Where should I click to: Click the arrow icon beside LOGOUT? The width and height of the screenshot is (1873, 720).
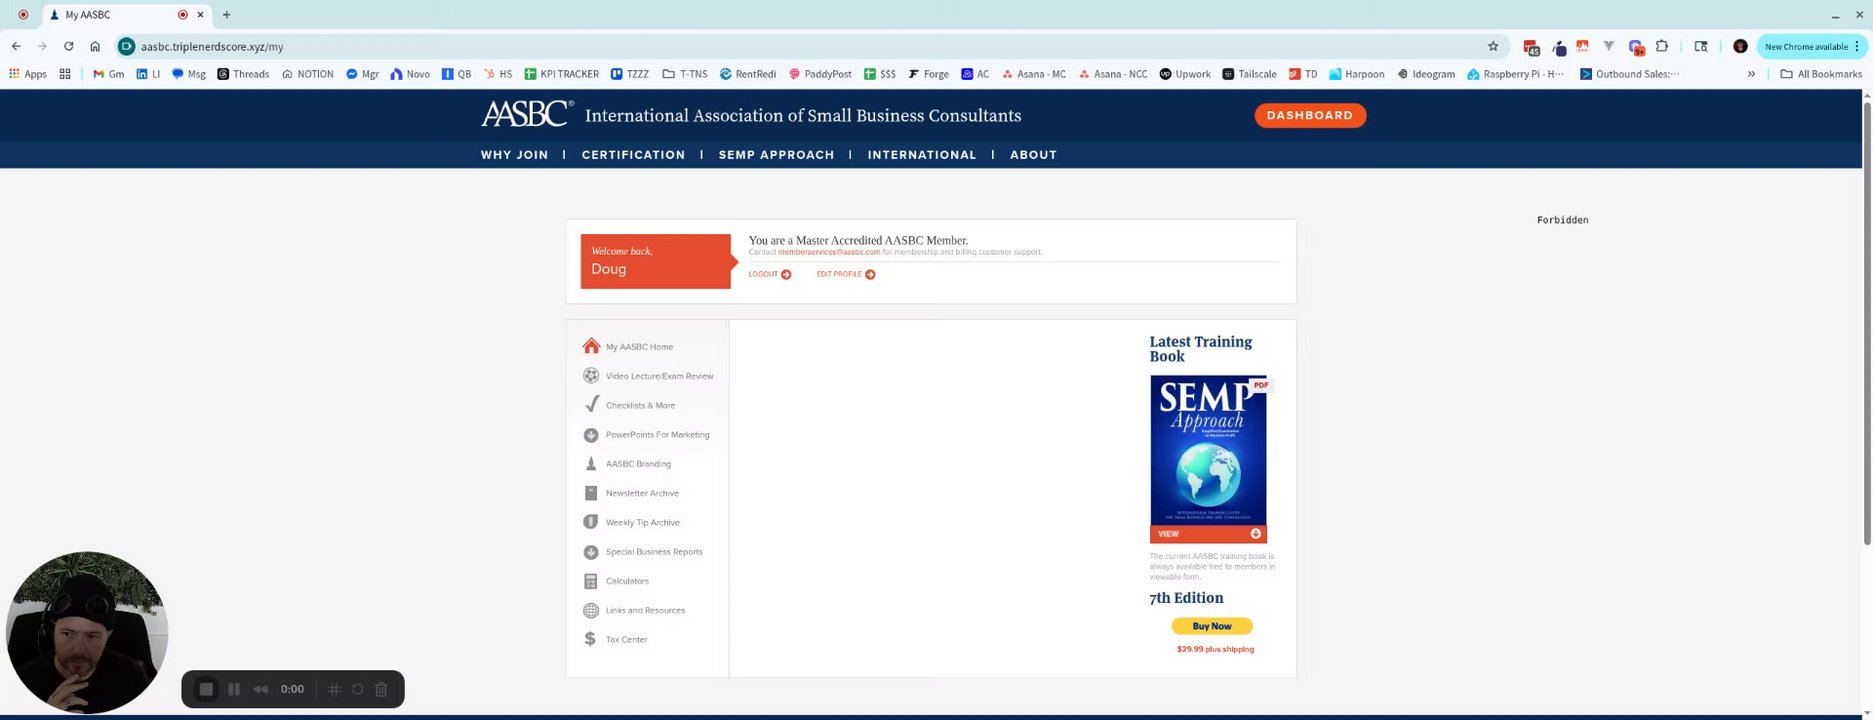[786, 274]
